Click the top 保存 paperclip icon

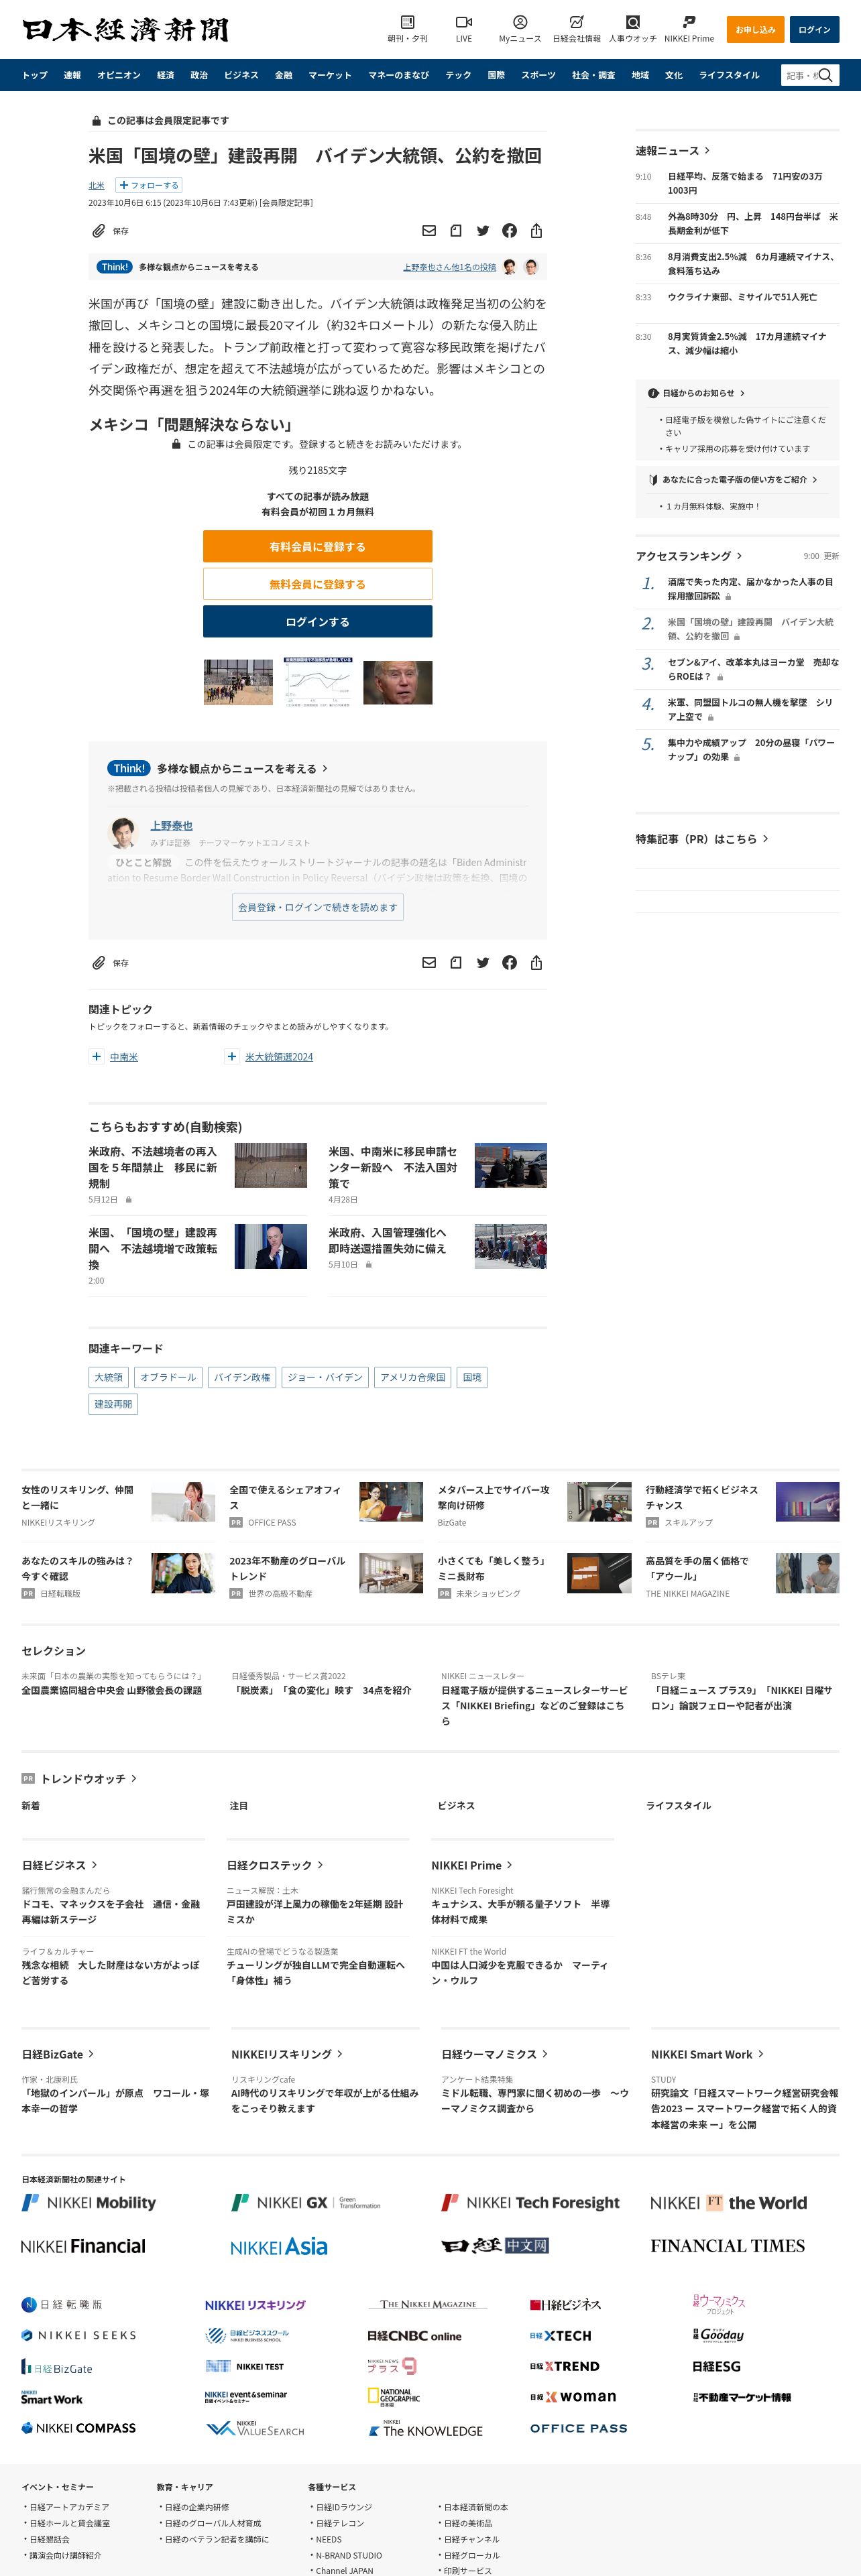[98, 231]
